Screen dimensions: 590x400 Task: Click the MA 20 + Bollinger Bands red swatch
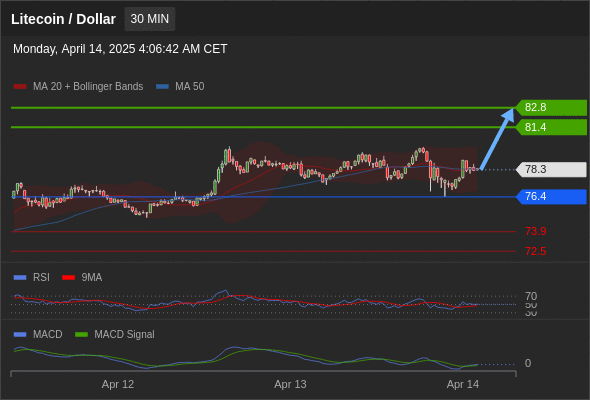20,87
